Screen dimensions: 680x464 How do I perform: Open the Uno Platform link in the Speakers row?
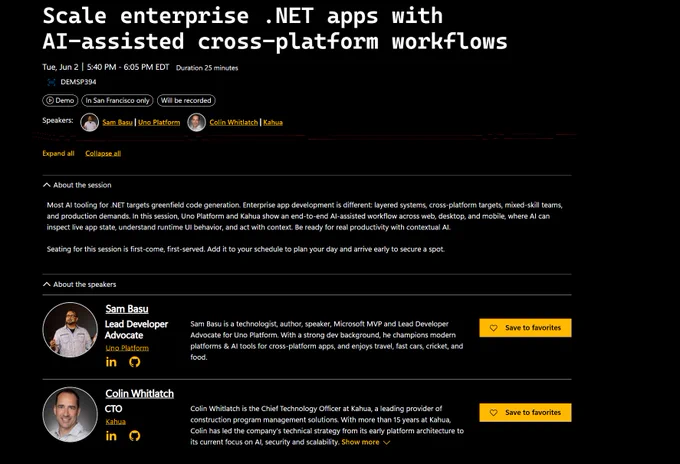(159, 123)
